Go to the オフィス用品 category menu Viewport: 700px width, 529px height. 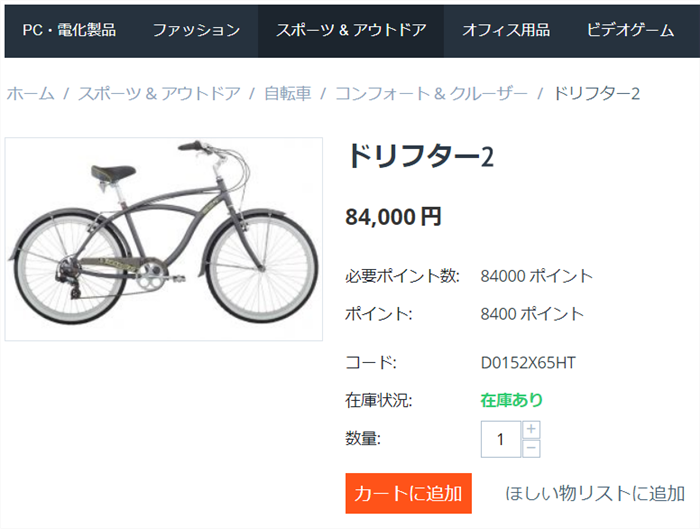(x=505, y=30)
